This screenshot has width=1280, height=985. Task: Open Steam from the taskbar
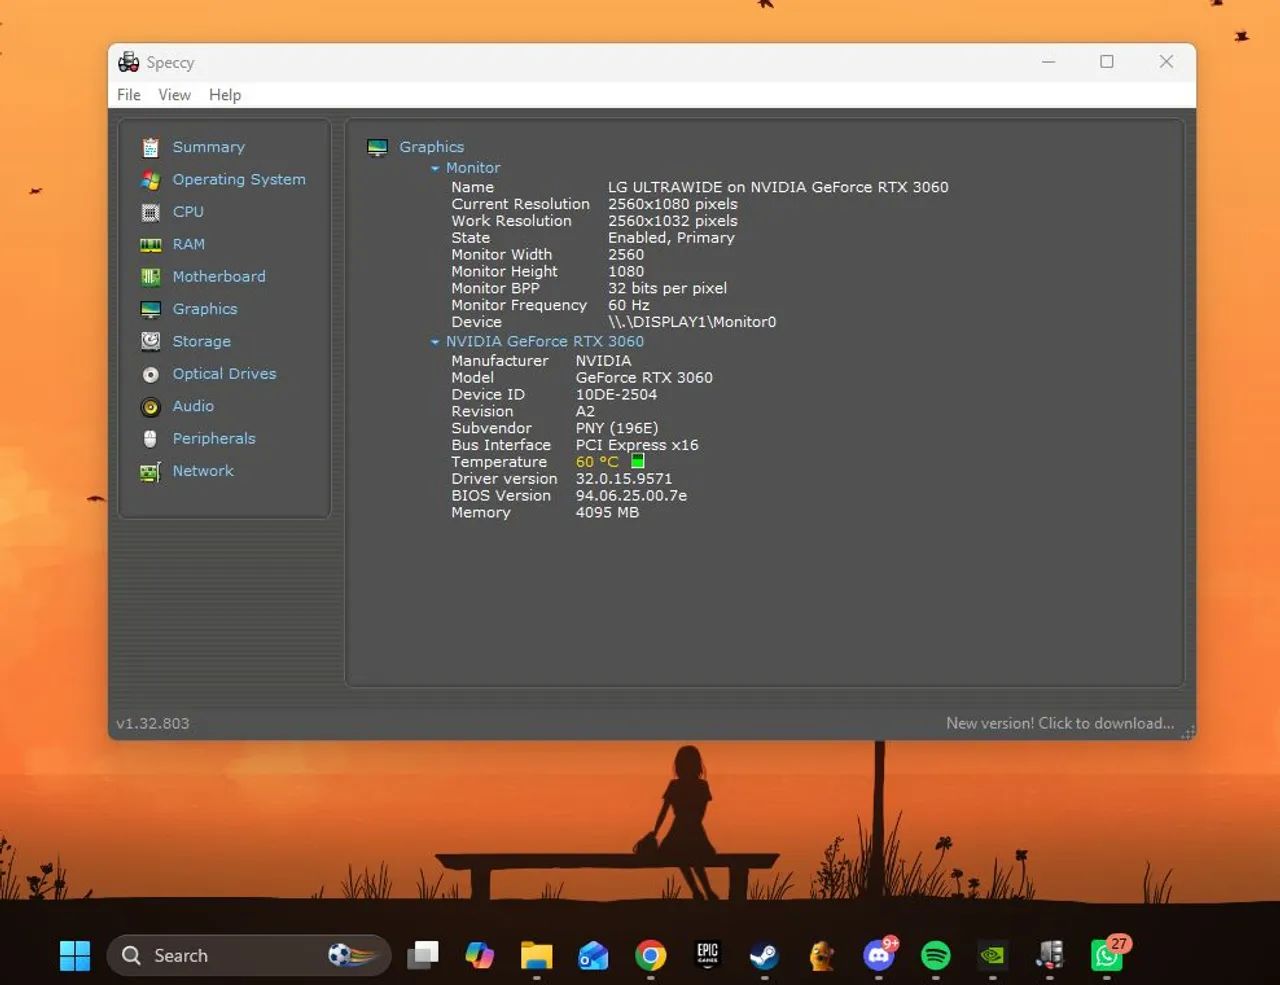pyautogui.click(x=764, y=955)
